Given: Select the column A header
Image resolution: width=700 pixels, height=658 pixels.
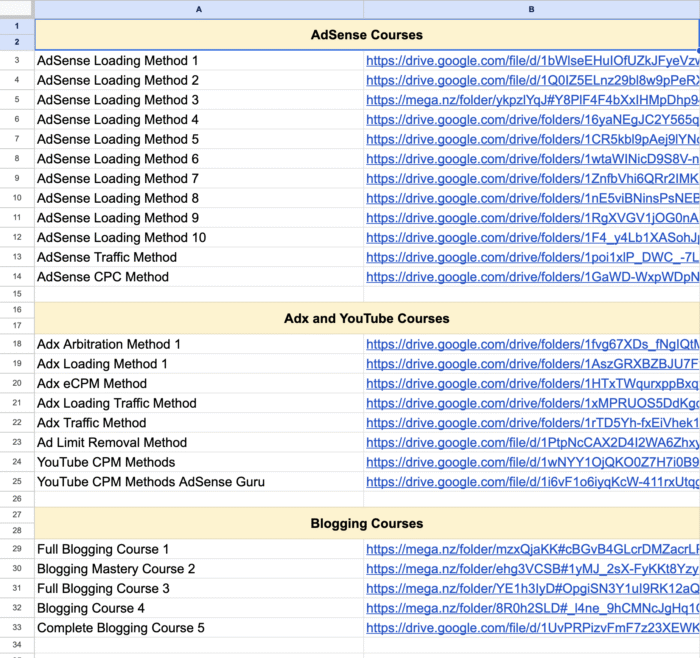Looking at the screenshot, I should [199, 9].
